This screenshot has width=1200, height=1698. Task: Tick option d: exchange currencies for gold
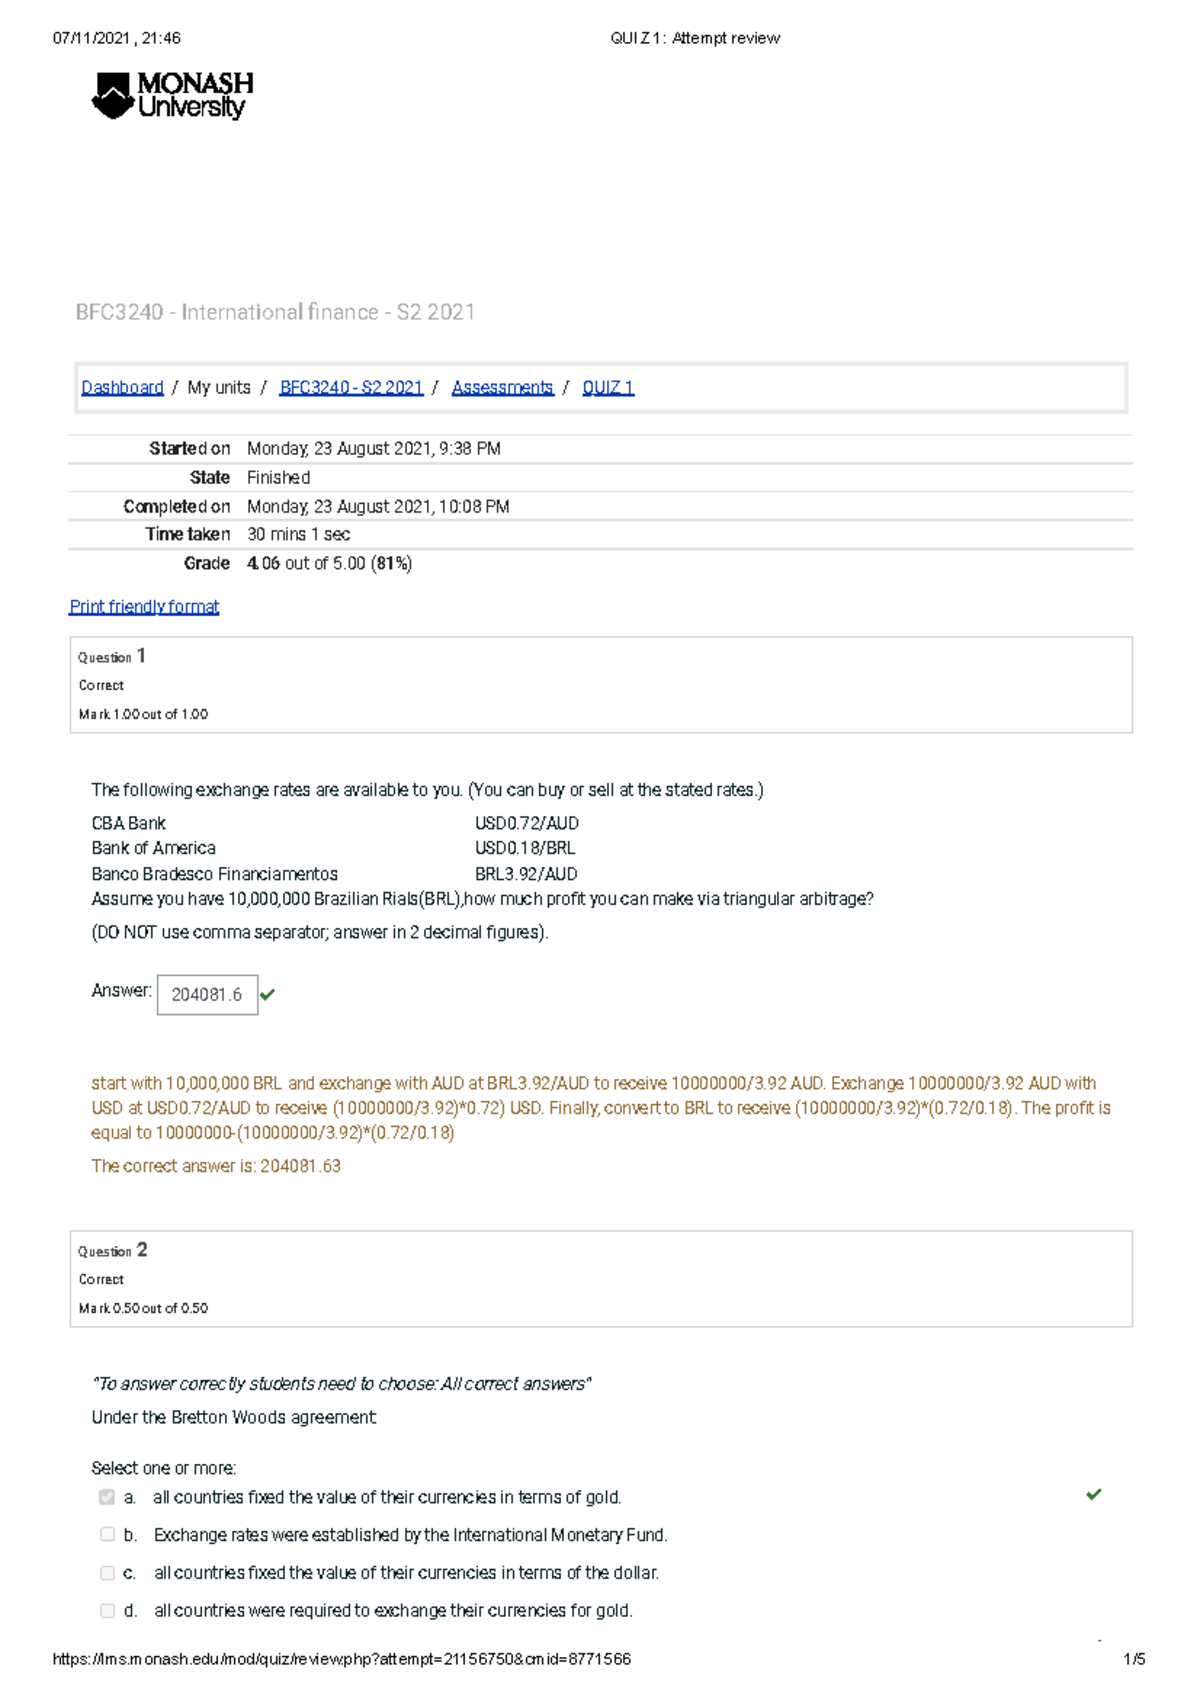pyautogui.click(x=107, y=1610)
